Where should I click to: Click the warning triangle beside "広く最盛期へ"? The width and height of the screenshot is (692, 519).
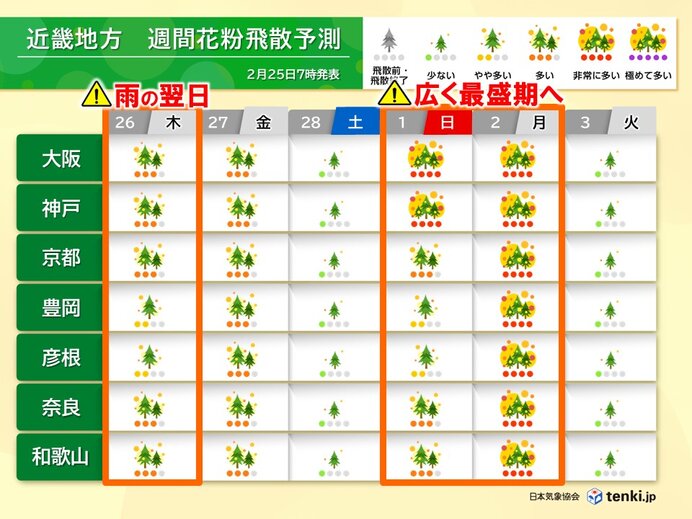pos(396,95)
